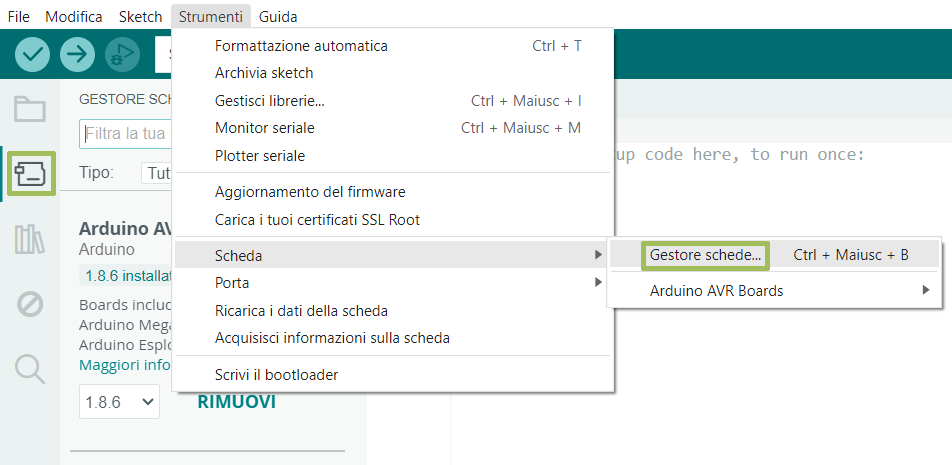Click the RIMUOVI button
The image size is (952, 465).
pyautogui.click(x=237, y=402)
